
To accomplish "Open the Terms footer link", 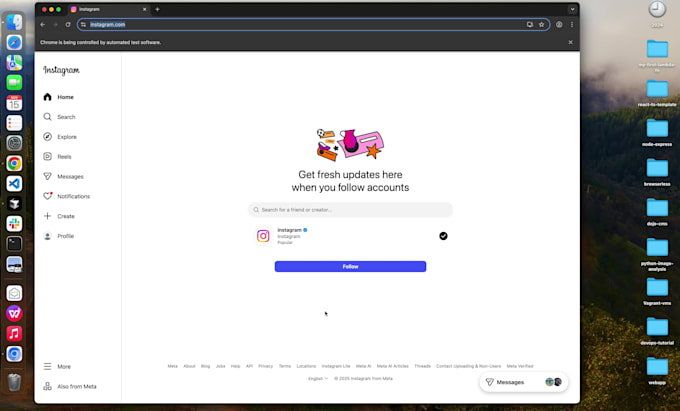I will pyautogui.click(x=284, y=366).
